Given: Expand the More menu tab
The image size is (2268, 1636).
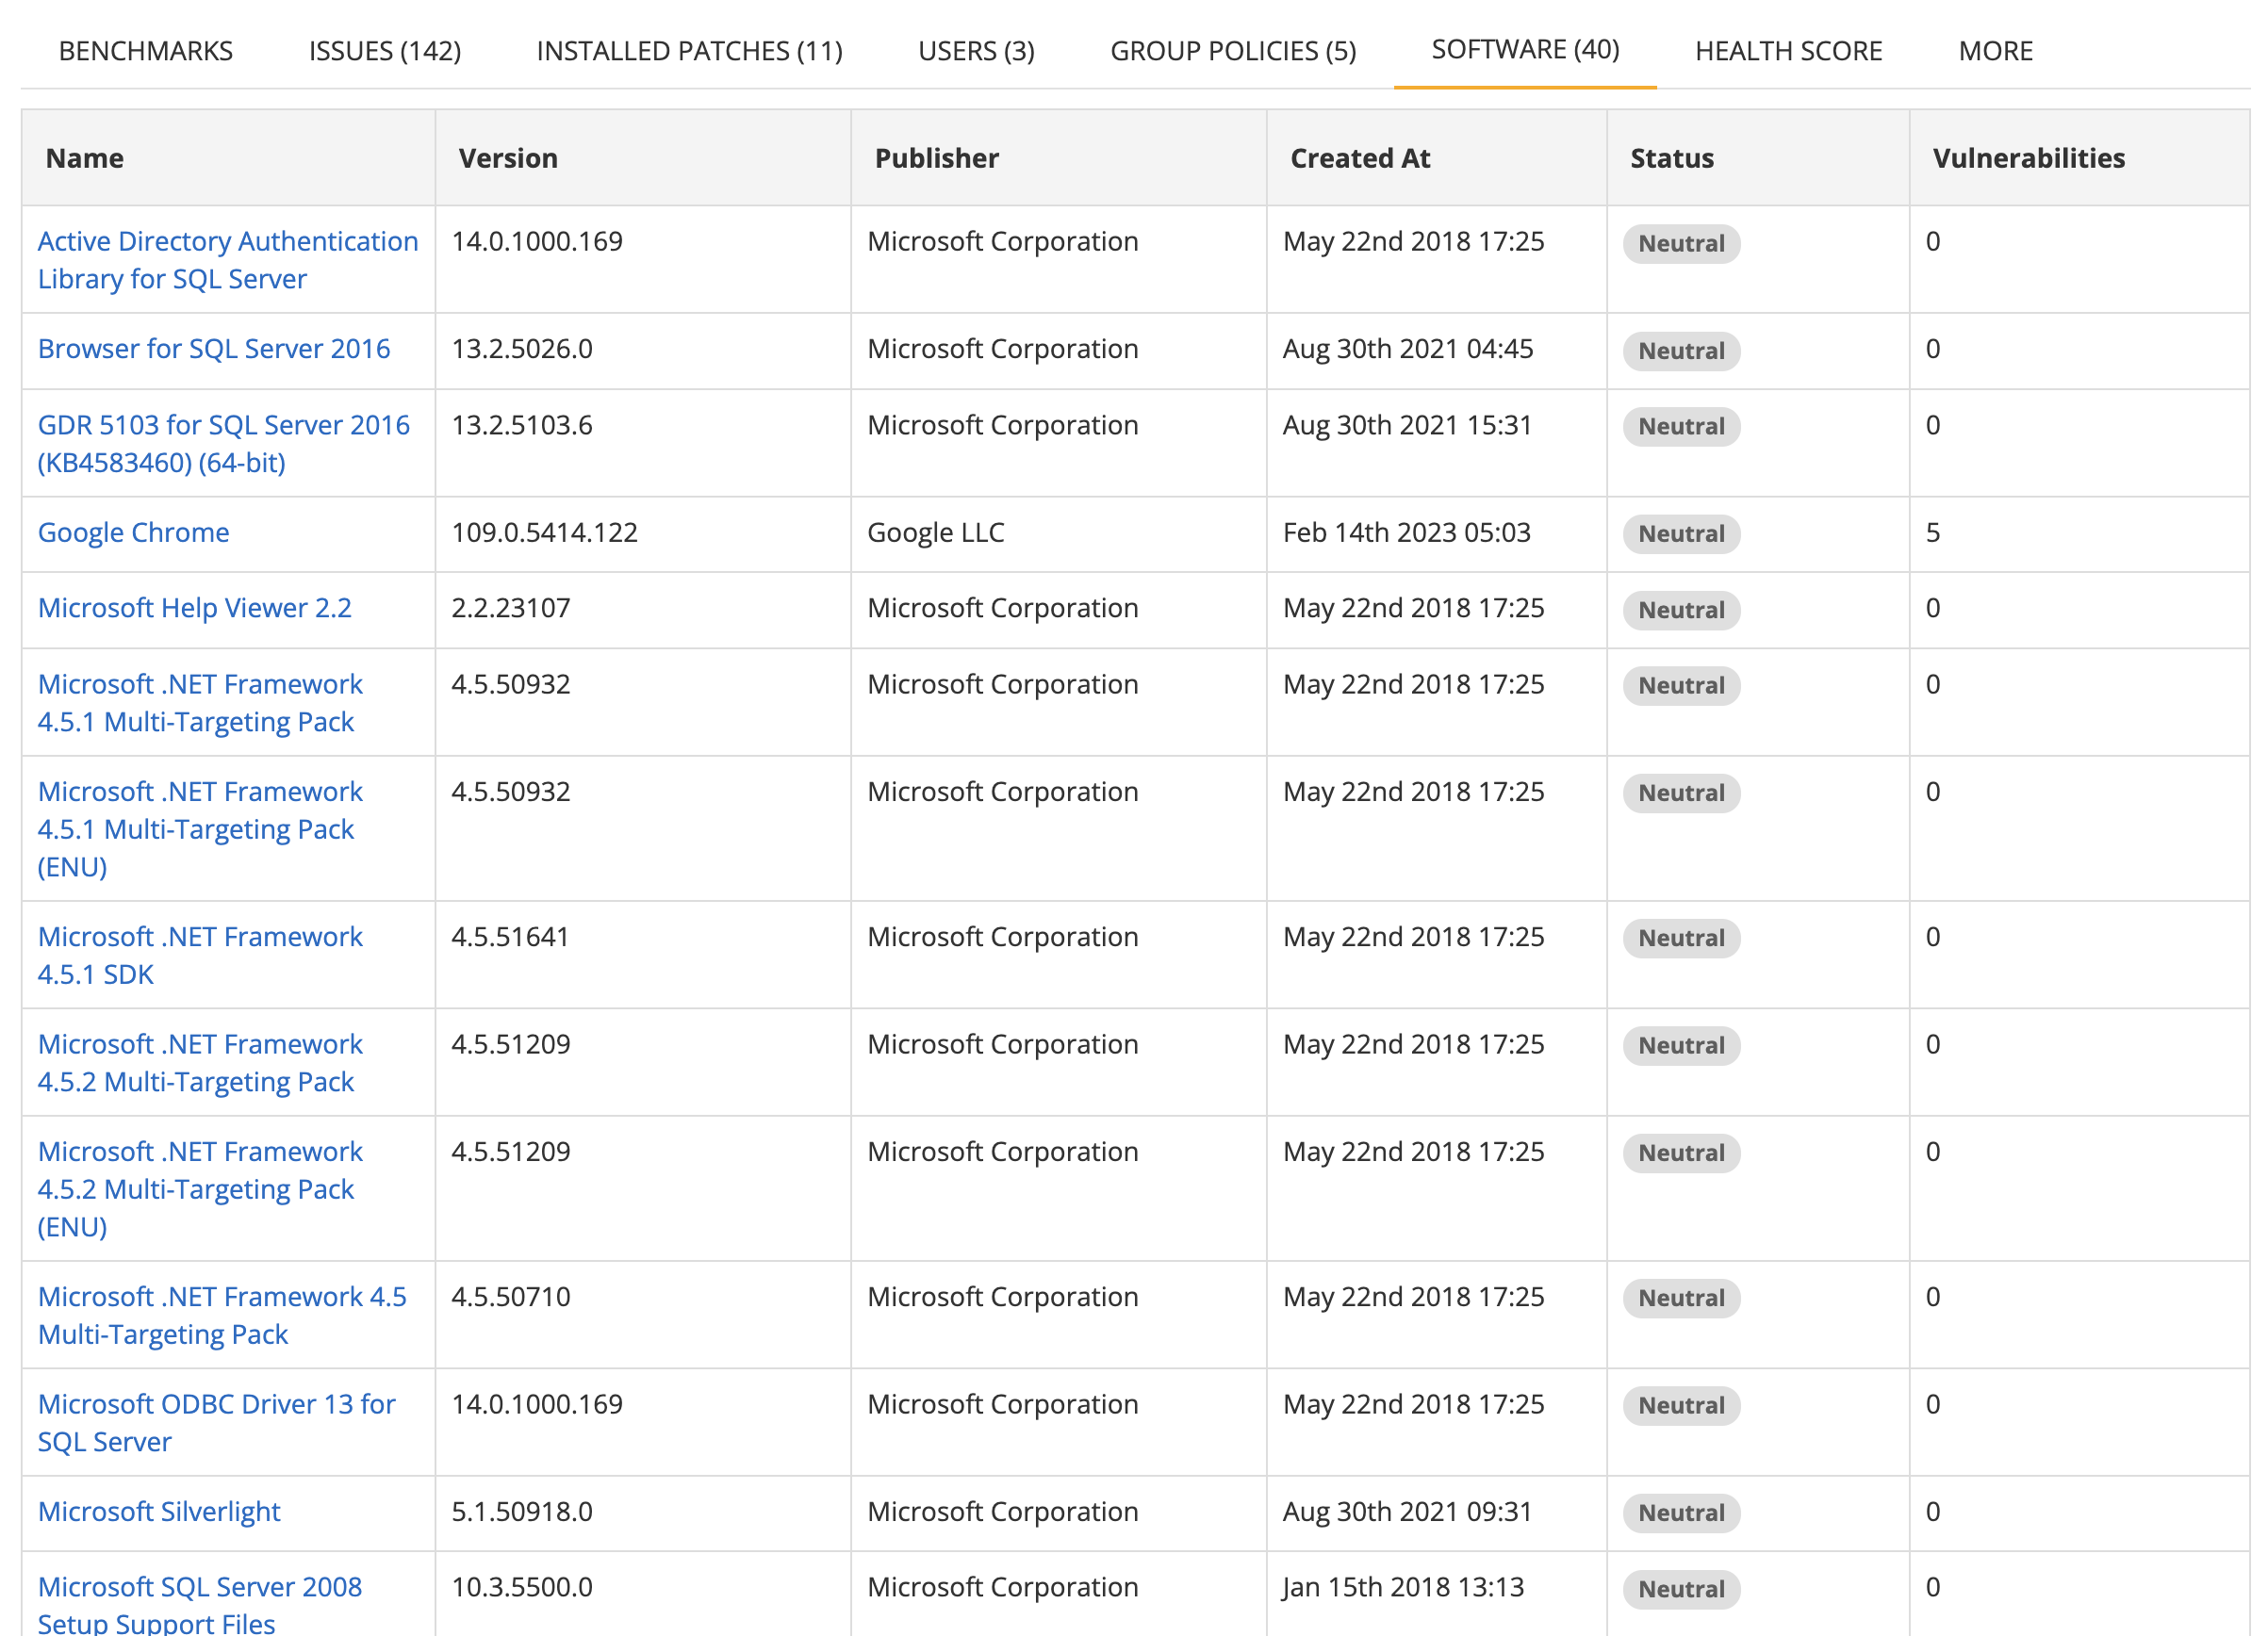Looking at the screenshot, I should tap(1995, 51).
